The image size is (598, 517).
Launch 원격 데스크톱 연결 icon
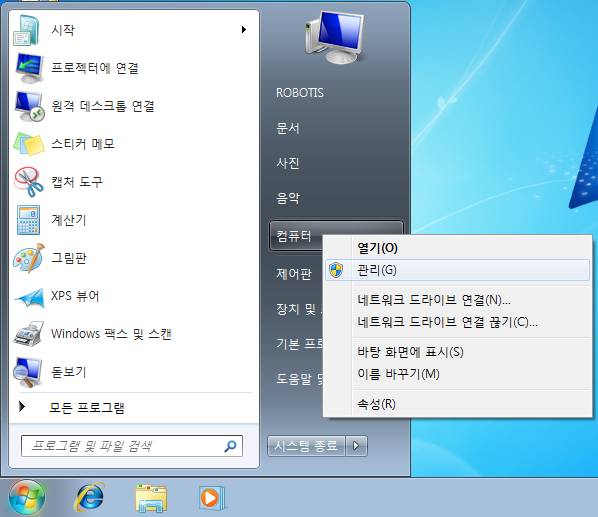click(30, 106)
